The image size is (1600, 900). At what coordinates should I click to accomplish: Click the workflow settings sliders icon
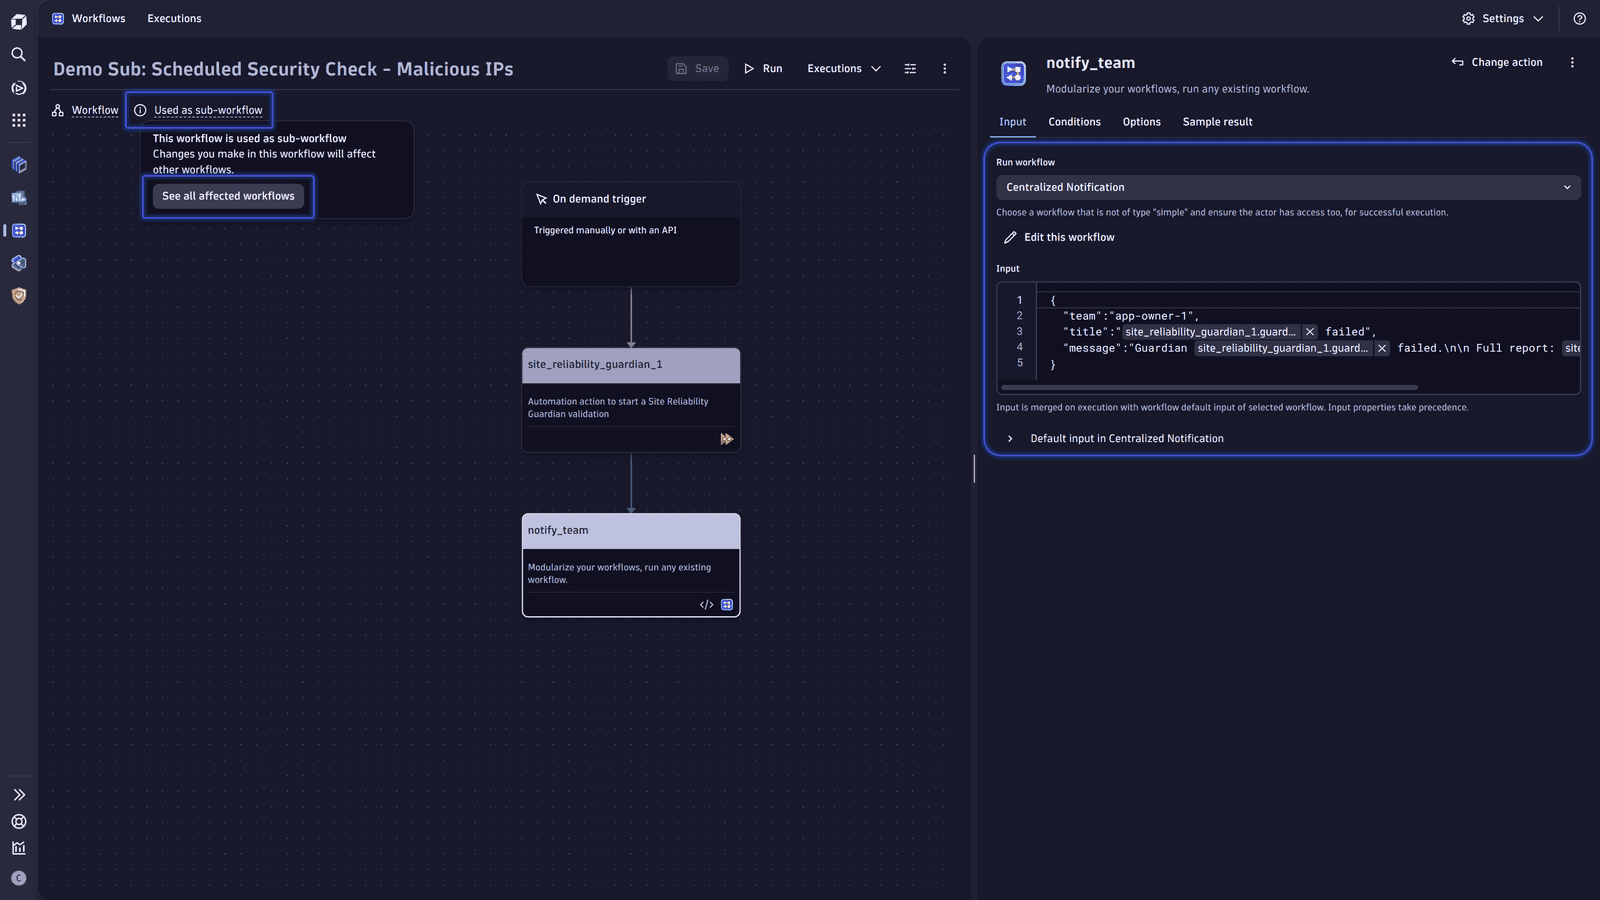click(x=910, y=69)
